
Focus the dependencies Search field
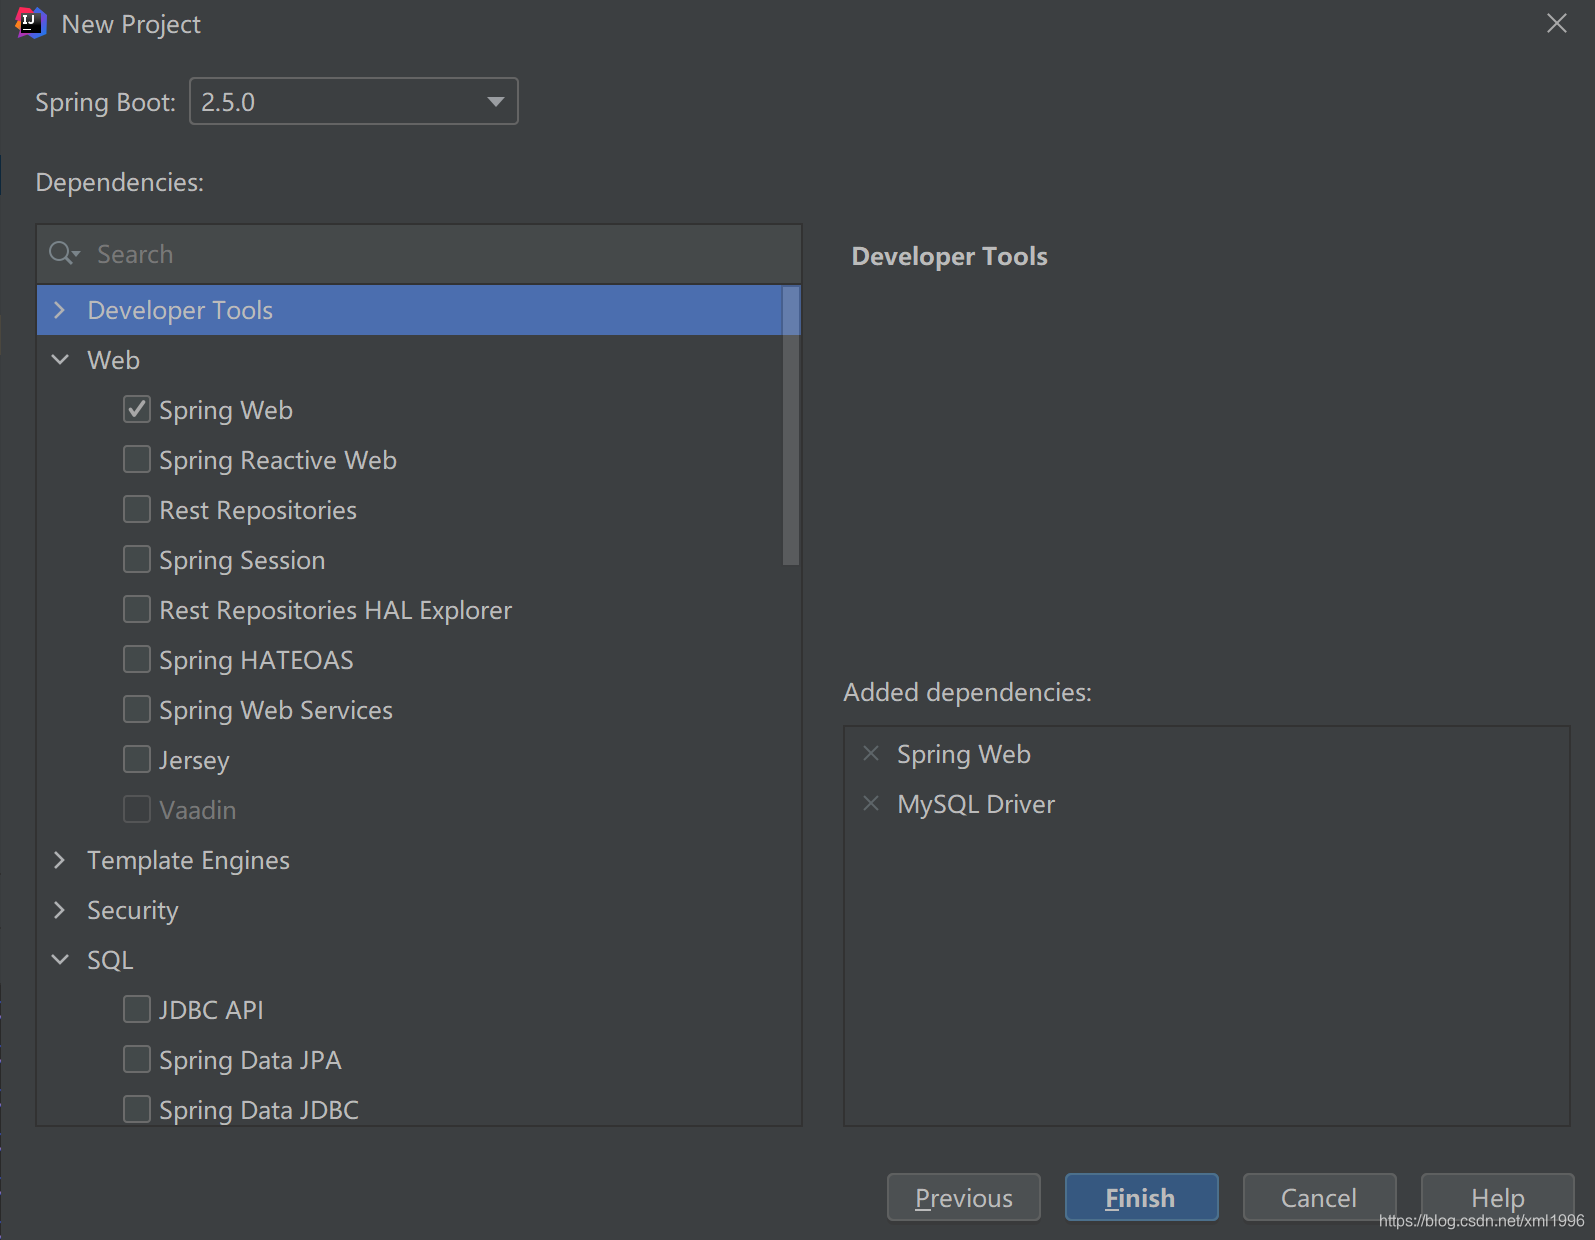[x=419, y=254]
